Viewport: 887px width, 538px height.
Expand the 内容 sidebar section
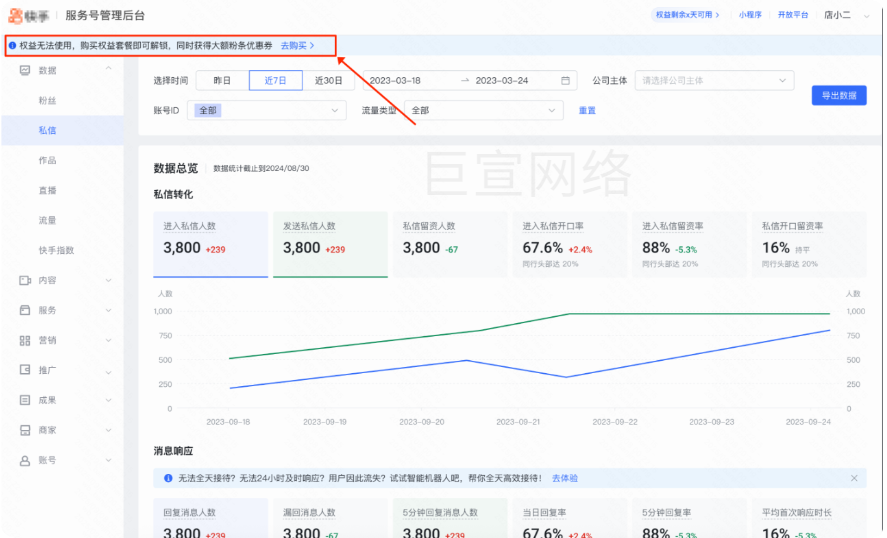[x=109, y=280]
